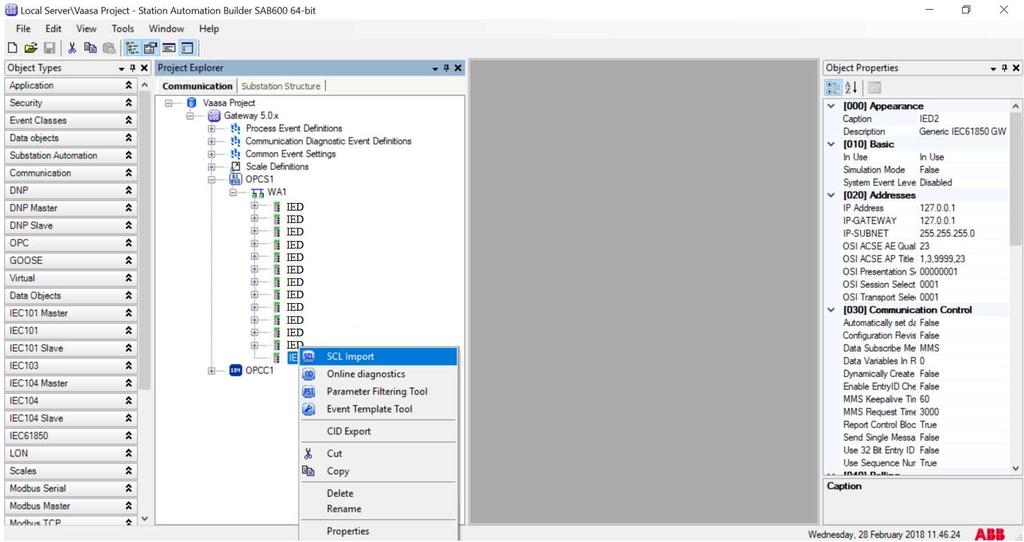Open Properties from the context menu

click(379, 532)
